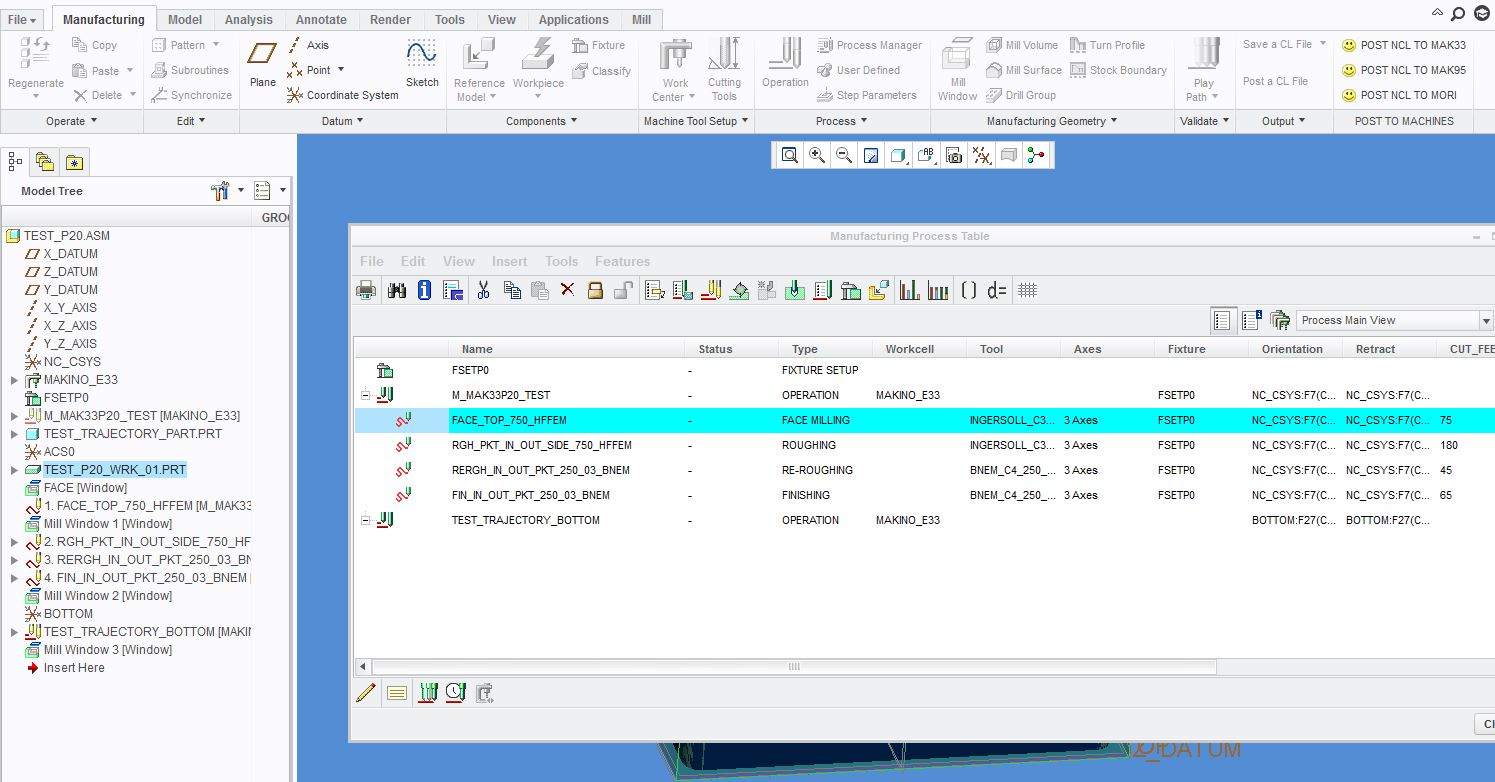Click the red X delete icon
1495x782 pixels.
(567, 290)
